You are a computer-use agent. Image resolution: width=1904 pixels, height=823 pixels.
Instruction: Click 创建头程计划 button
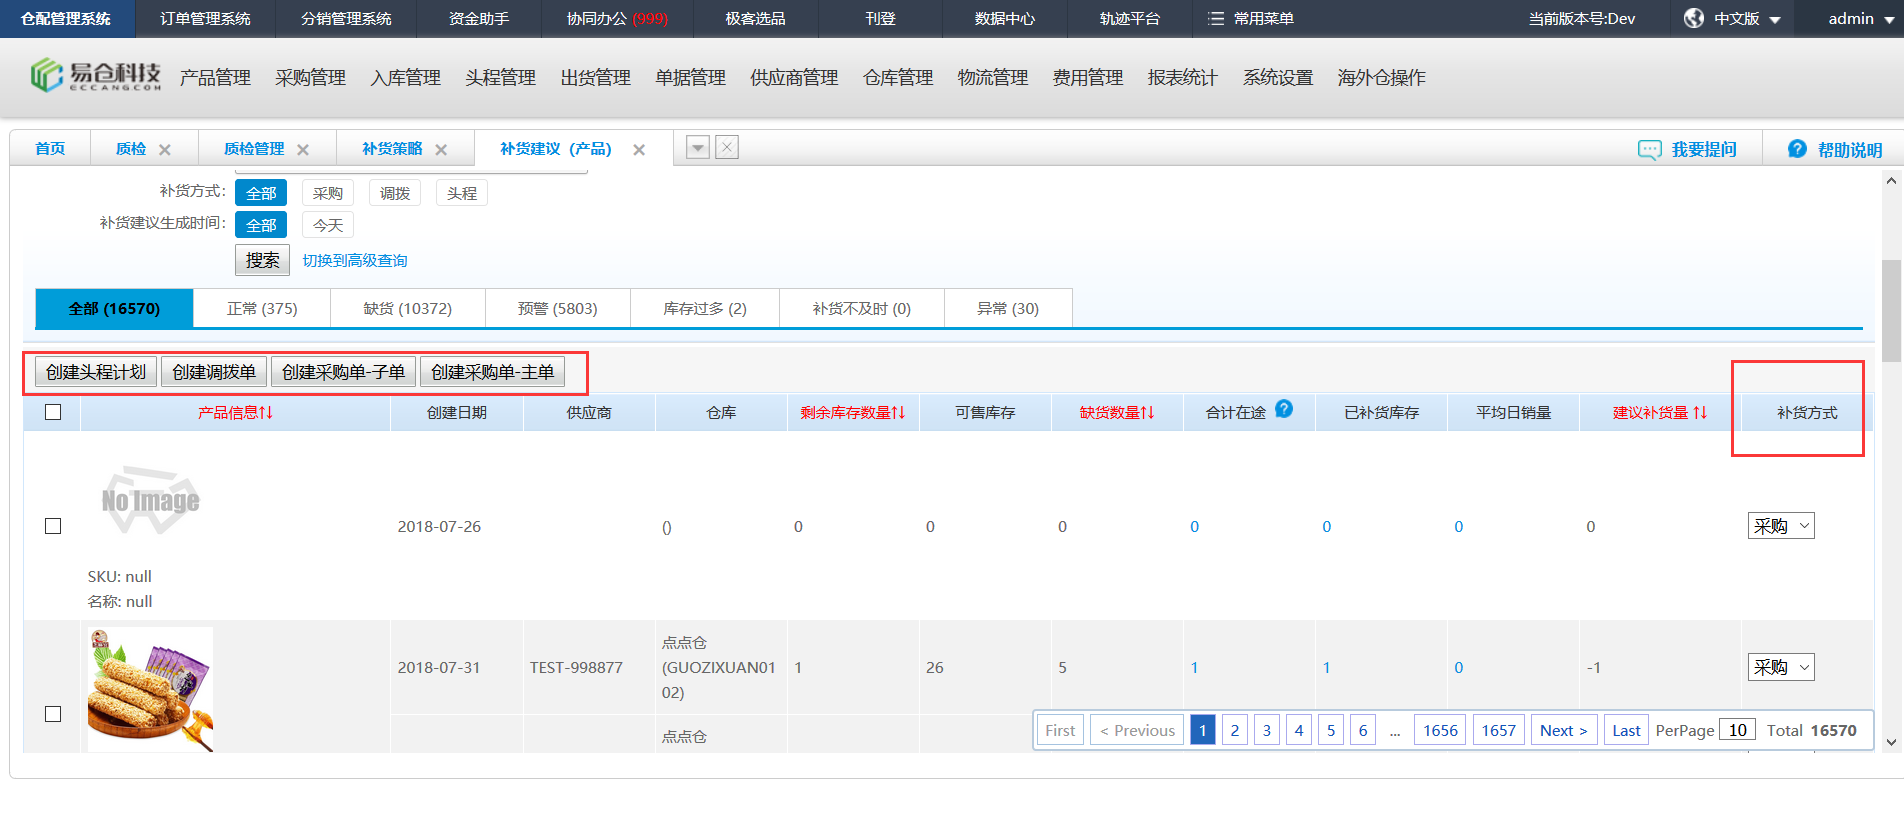[x=96, y=372]
